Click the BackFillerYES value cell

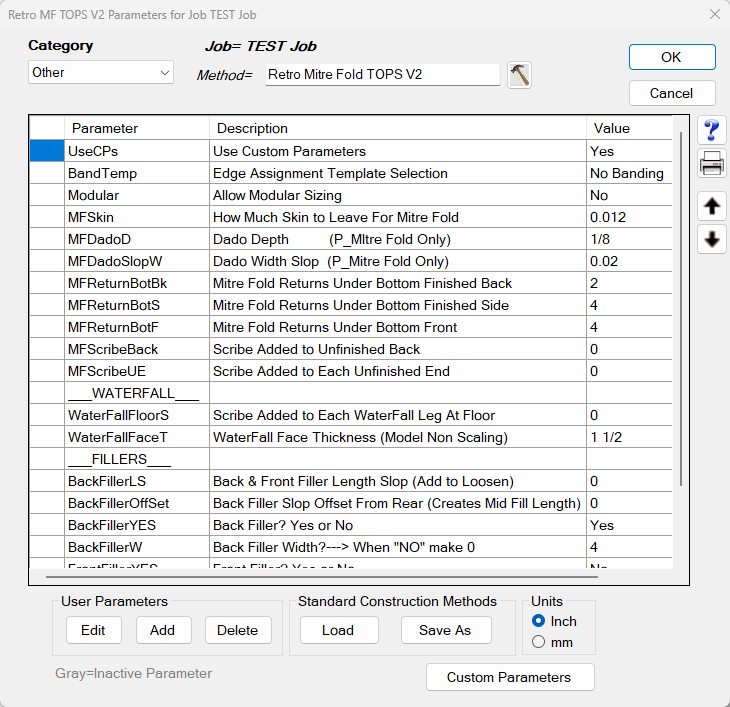point(628,525)
